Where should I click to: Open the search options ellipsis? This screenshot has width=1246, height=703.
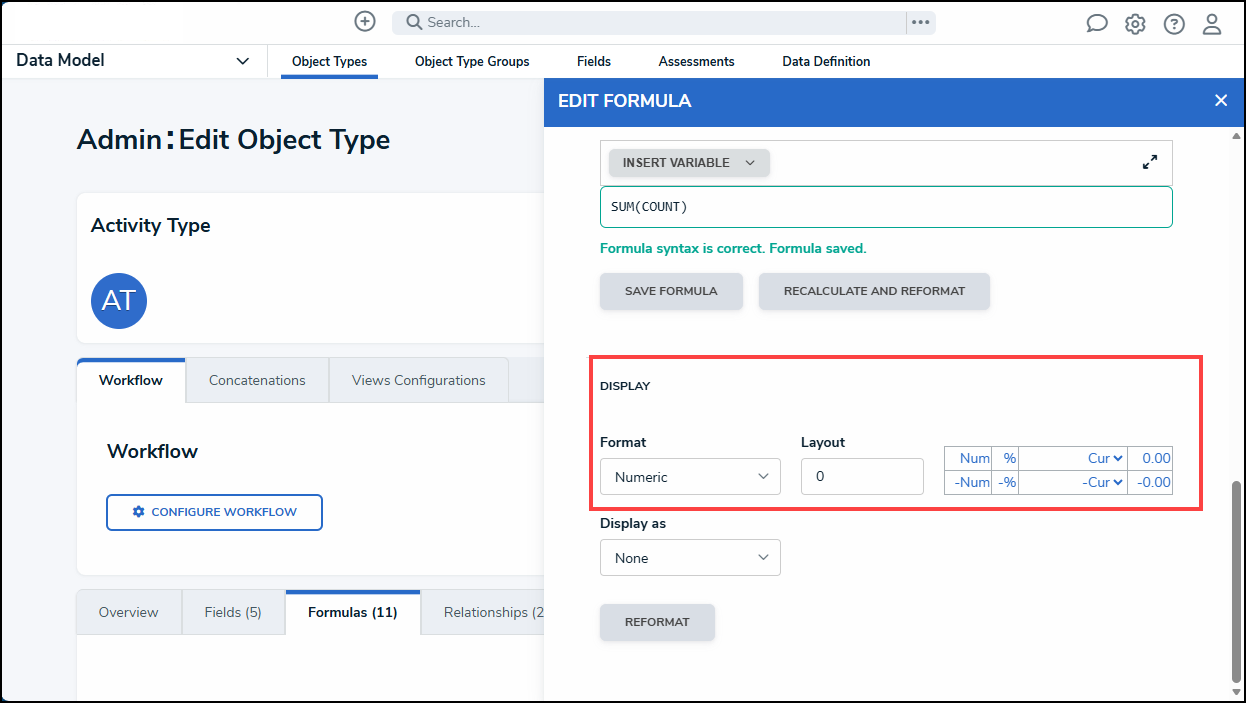[920, 22]
